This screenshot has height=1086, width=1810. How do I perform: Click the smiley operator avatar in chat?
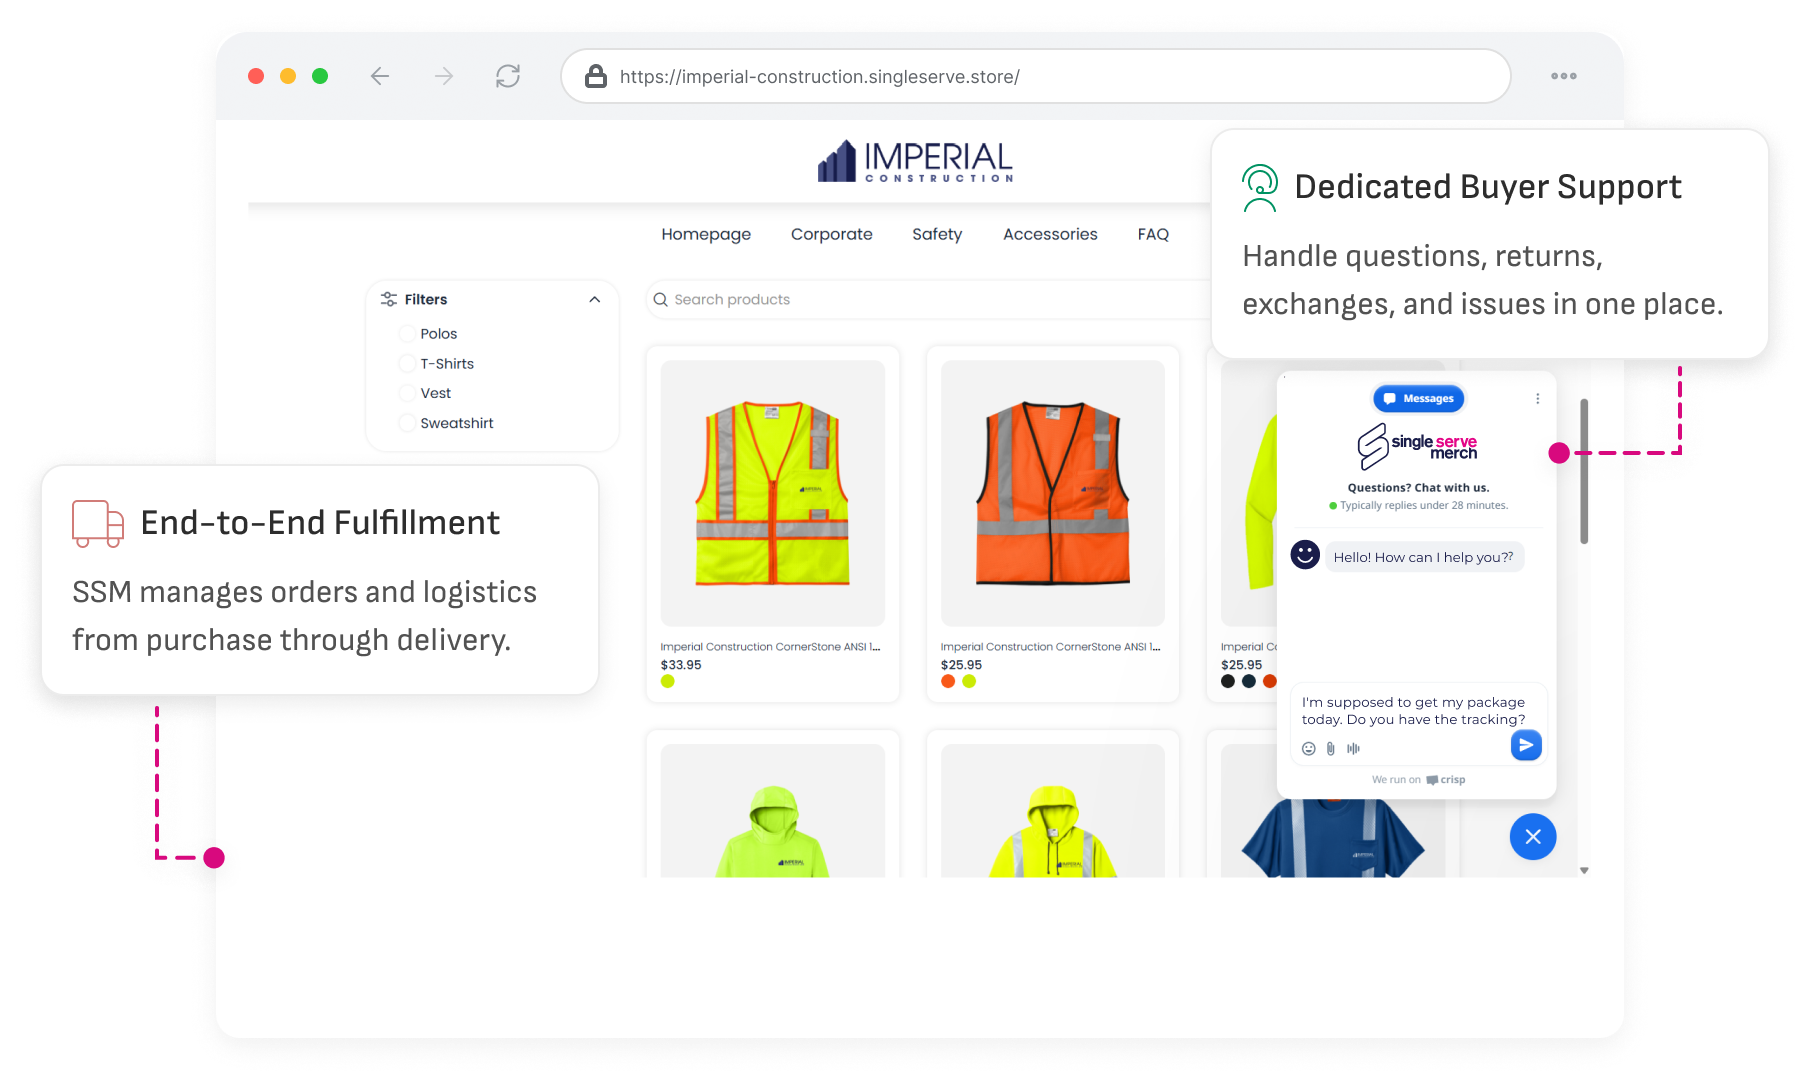(1305, 554)
